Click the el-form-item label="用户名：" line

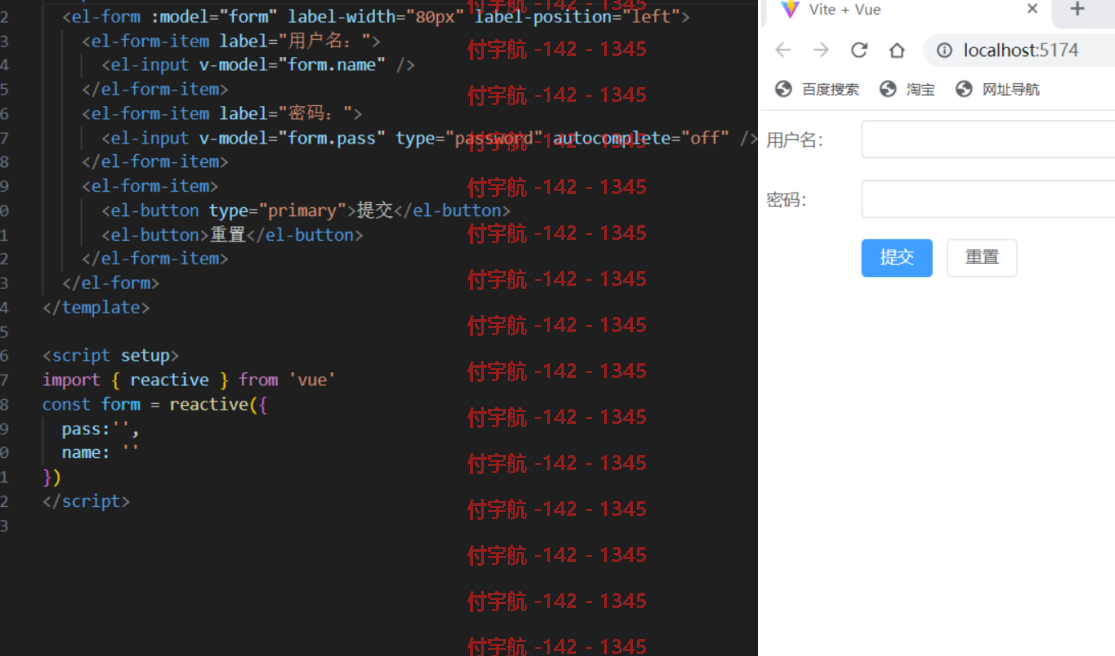pos(230,41)
